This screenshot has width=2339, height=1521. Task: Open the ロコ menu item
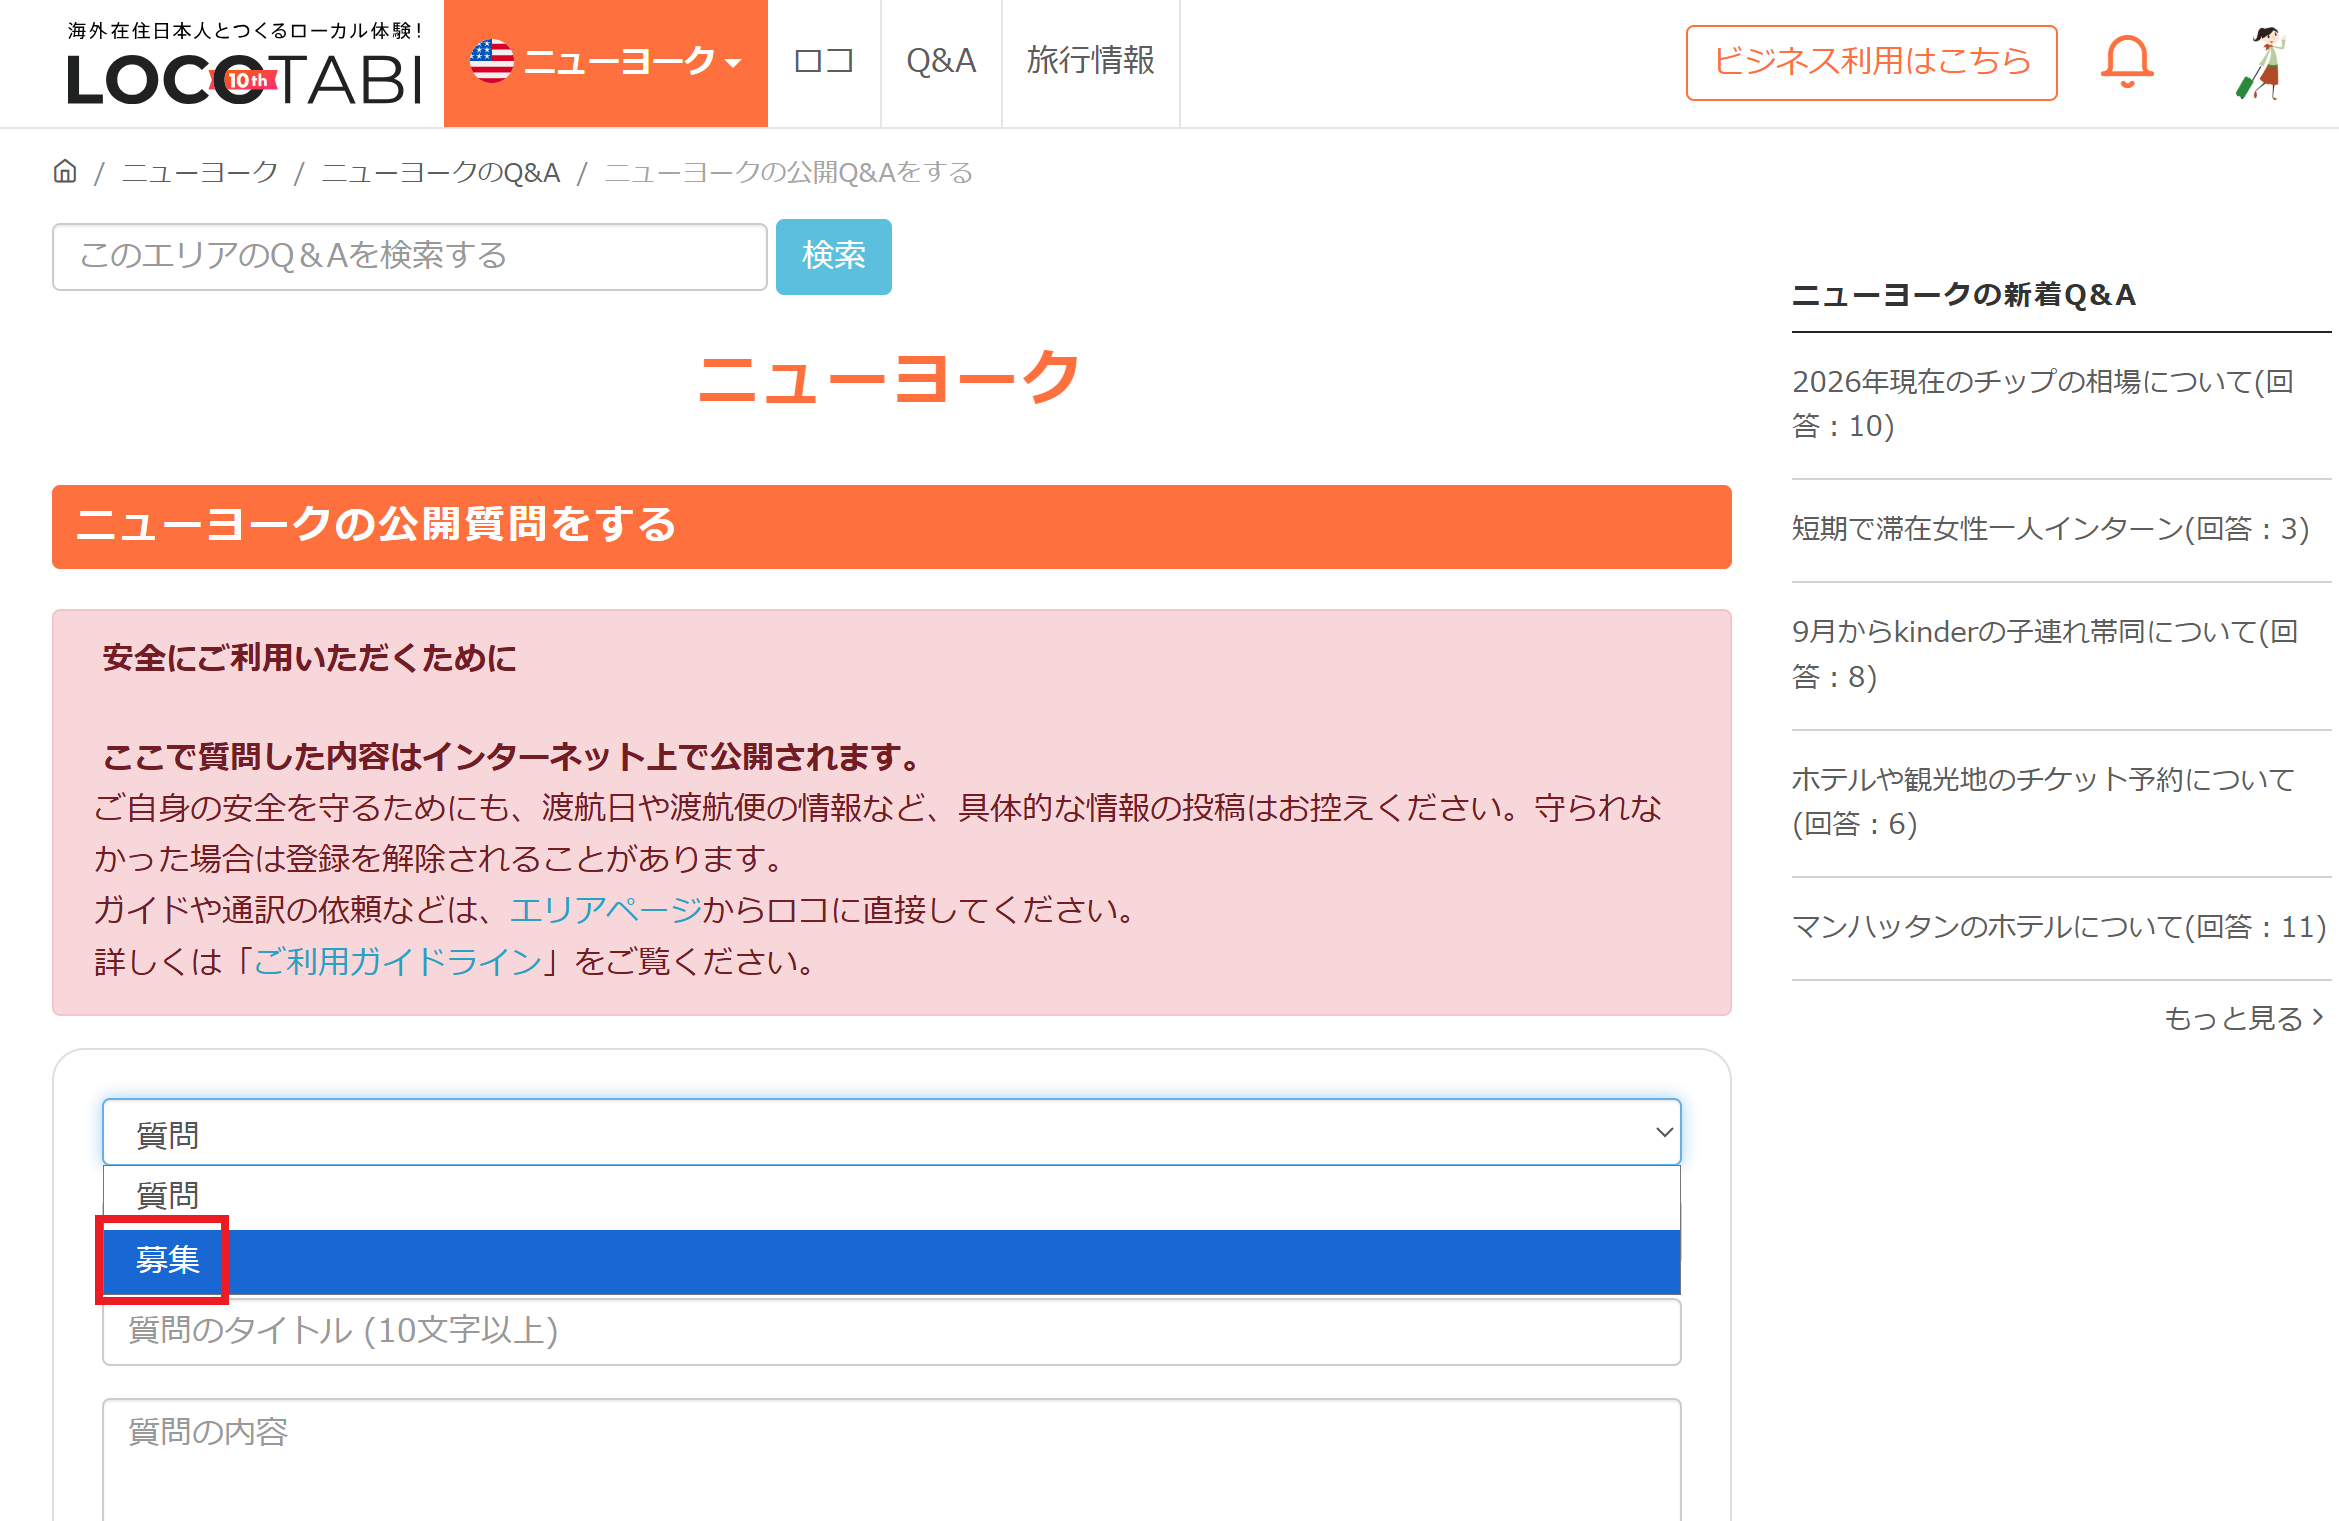pos(824,62)
